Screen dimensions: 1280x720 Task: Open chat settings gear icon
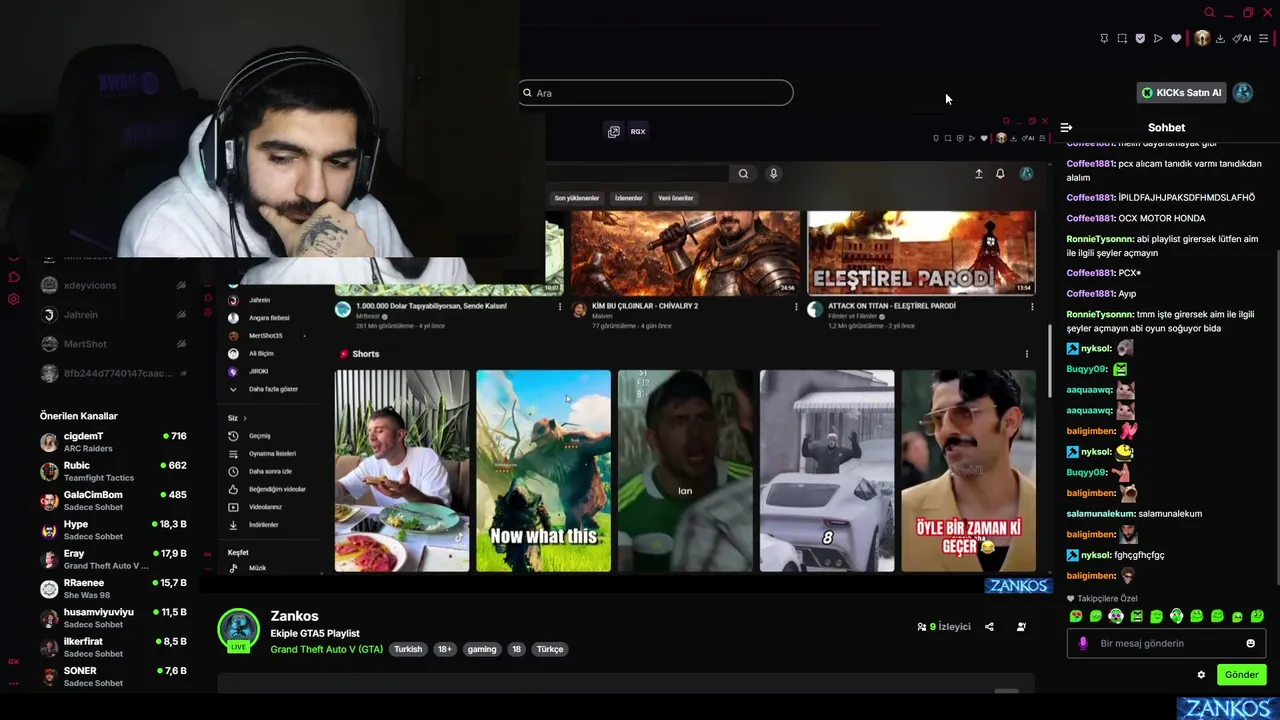pyautogui.click(x=1201, y=675)
